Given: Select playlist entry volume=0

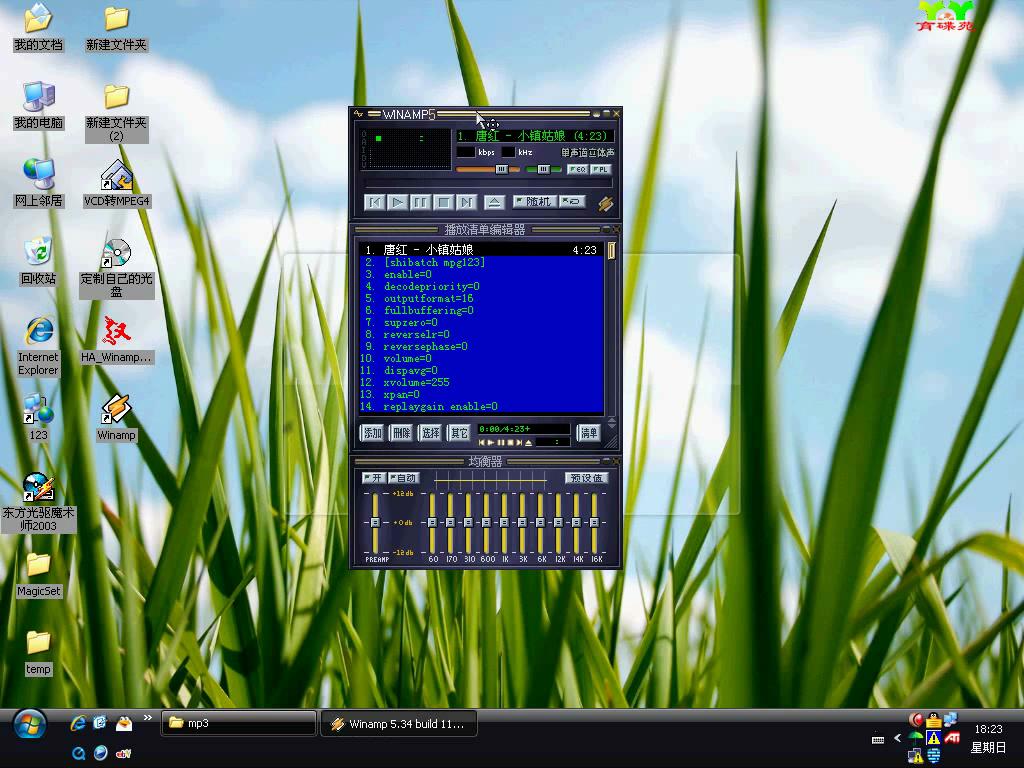Looking at the screenshot, I should 481,358.
